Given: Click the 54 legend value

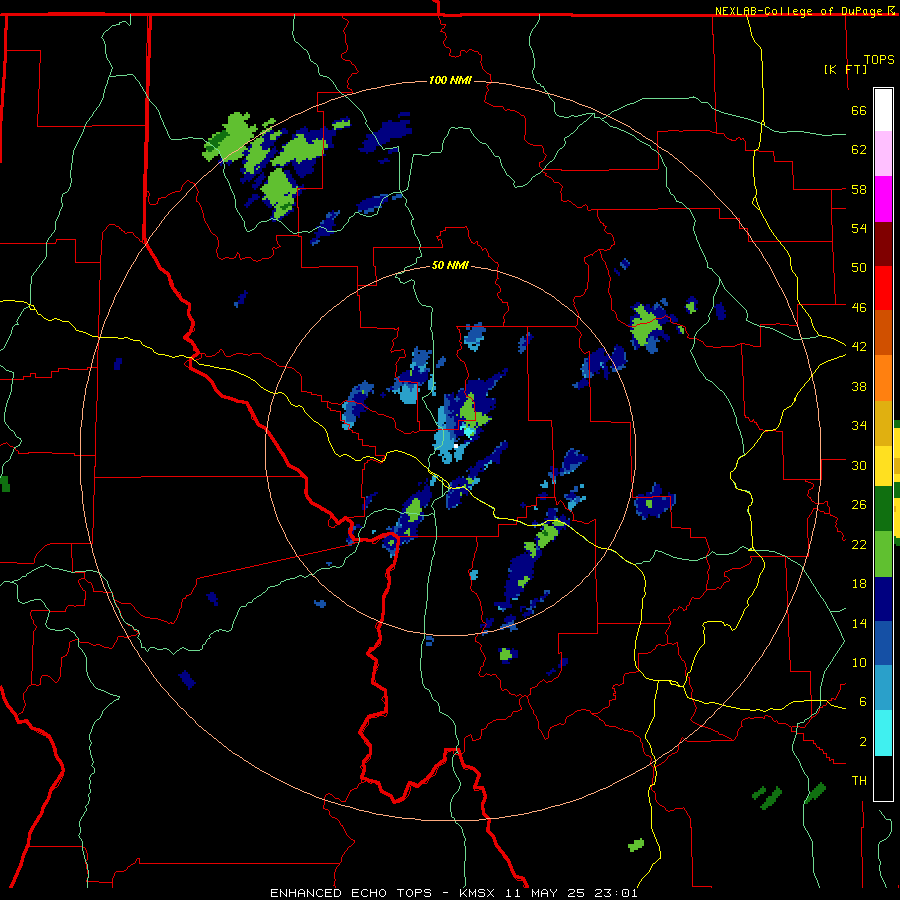Looking at the screenshot, I should tap(859, 228).
